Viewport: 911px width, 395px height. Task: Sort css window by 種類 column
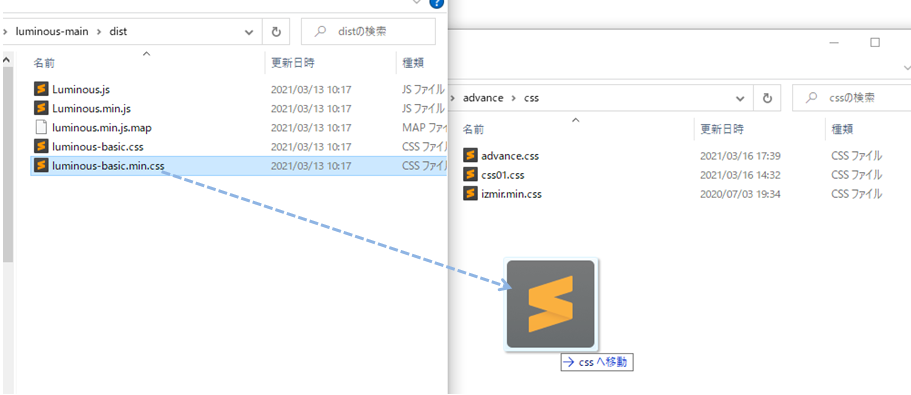pos(842,129)
